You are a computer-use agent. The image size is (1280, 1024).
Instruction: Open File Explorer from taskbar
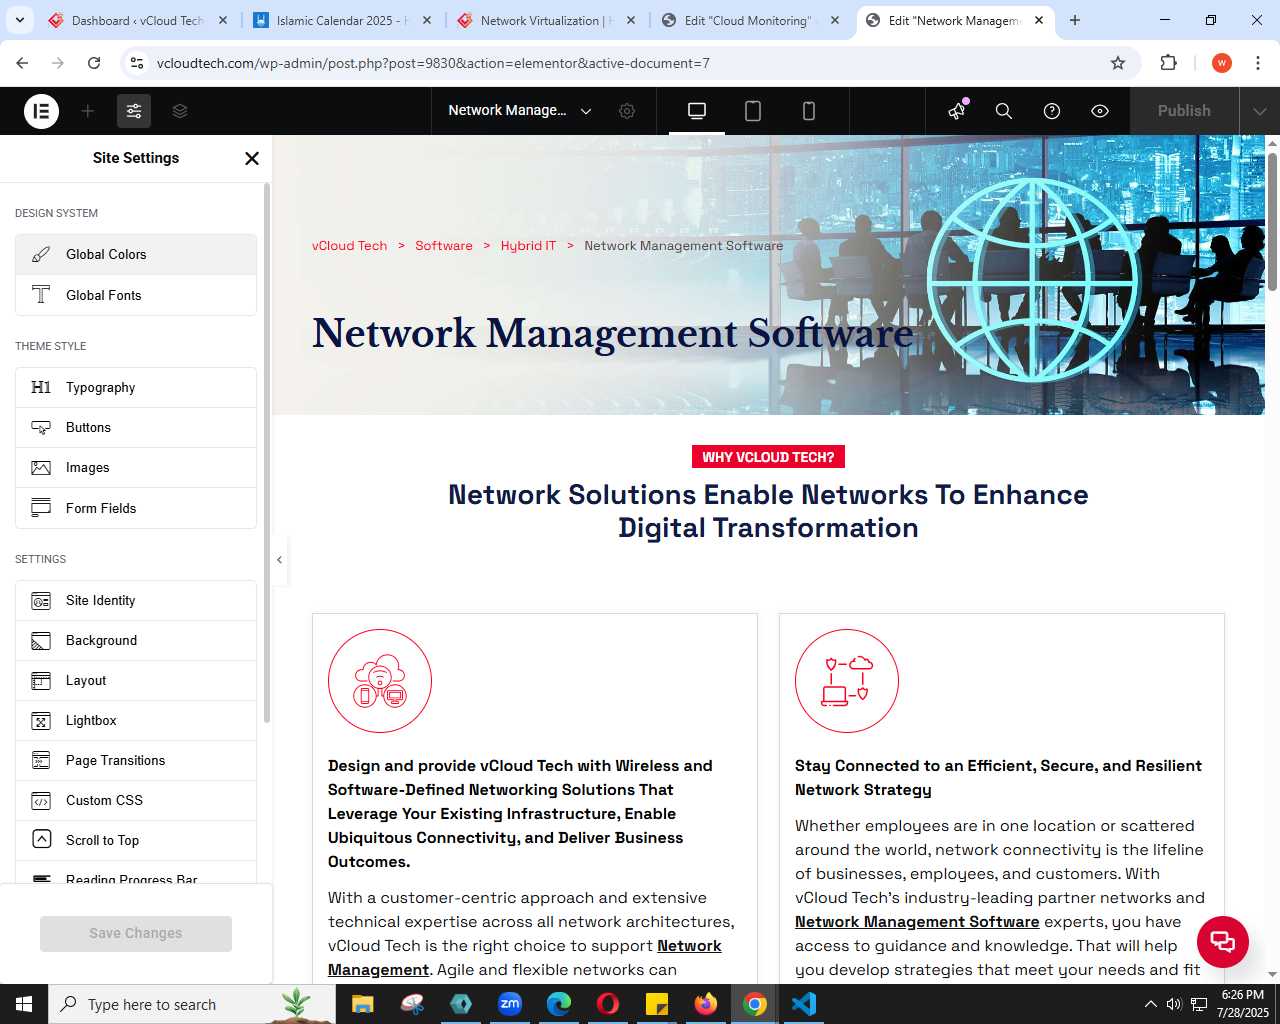click(x=362, y=1004)
